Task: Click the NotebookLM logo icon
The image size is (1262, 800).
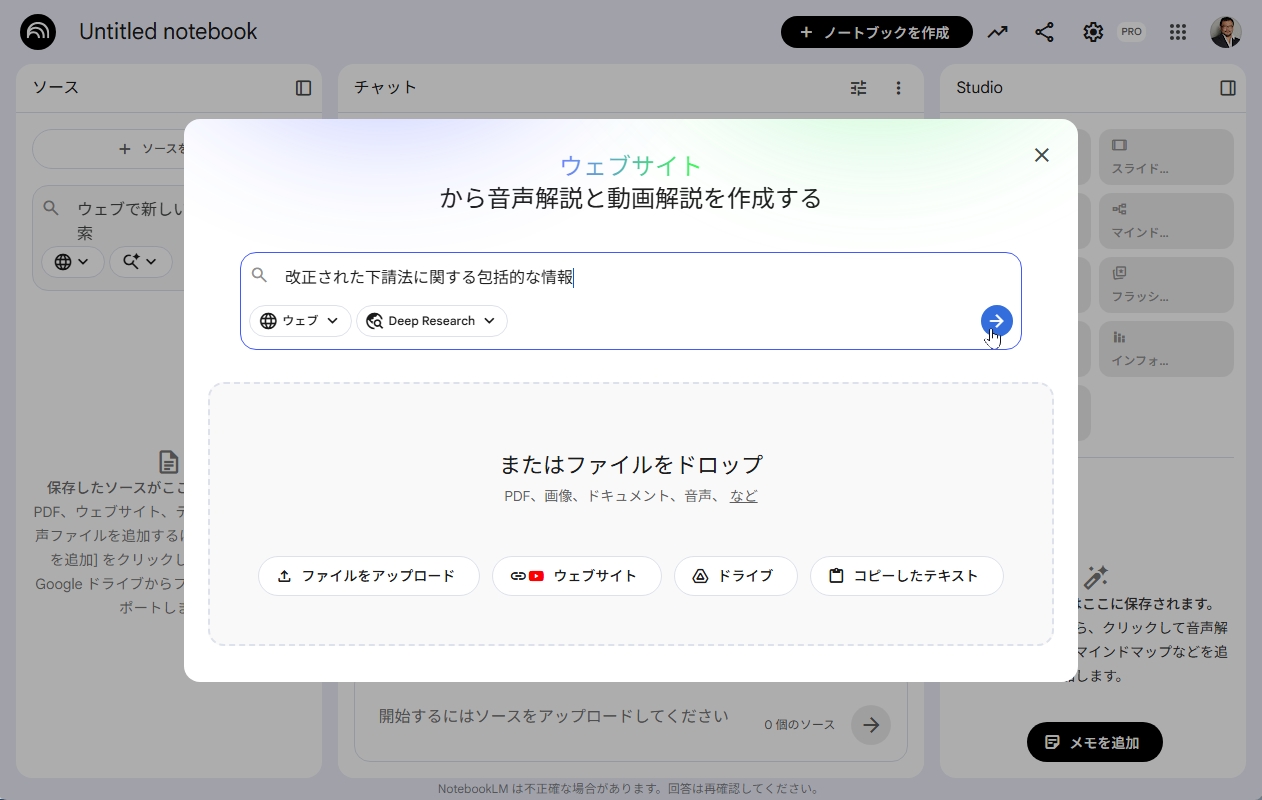Action: 38,32
